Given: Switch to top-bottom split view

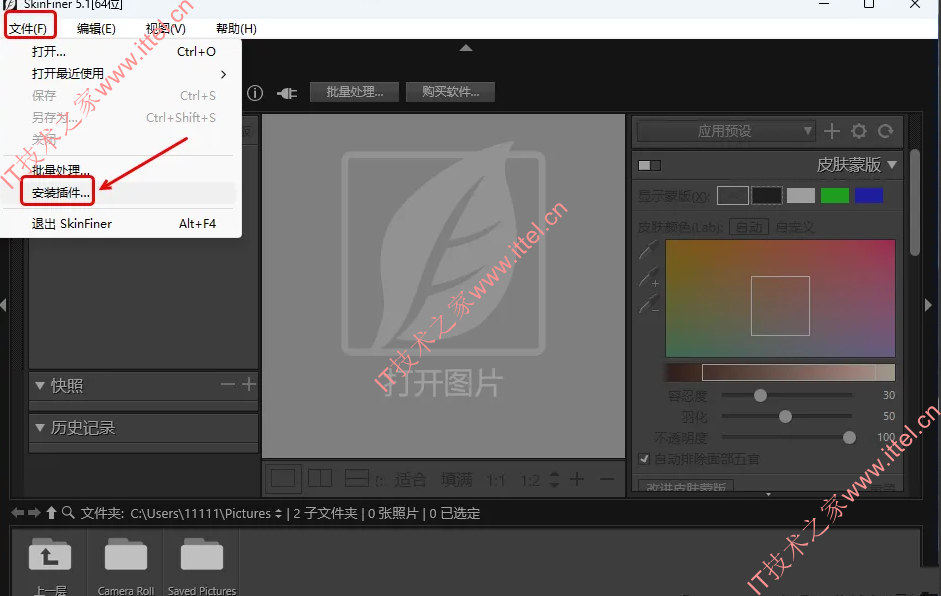Looking at the screenshot, I should (x=356, y=478).
